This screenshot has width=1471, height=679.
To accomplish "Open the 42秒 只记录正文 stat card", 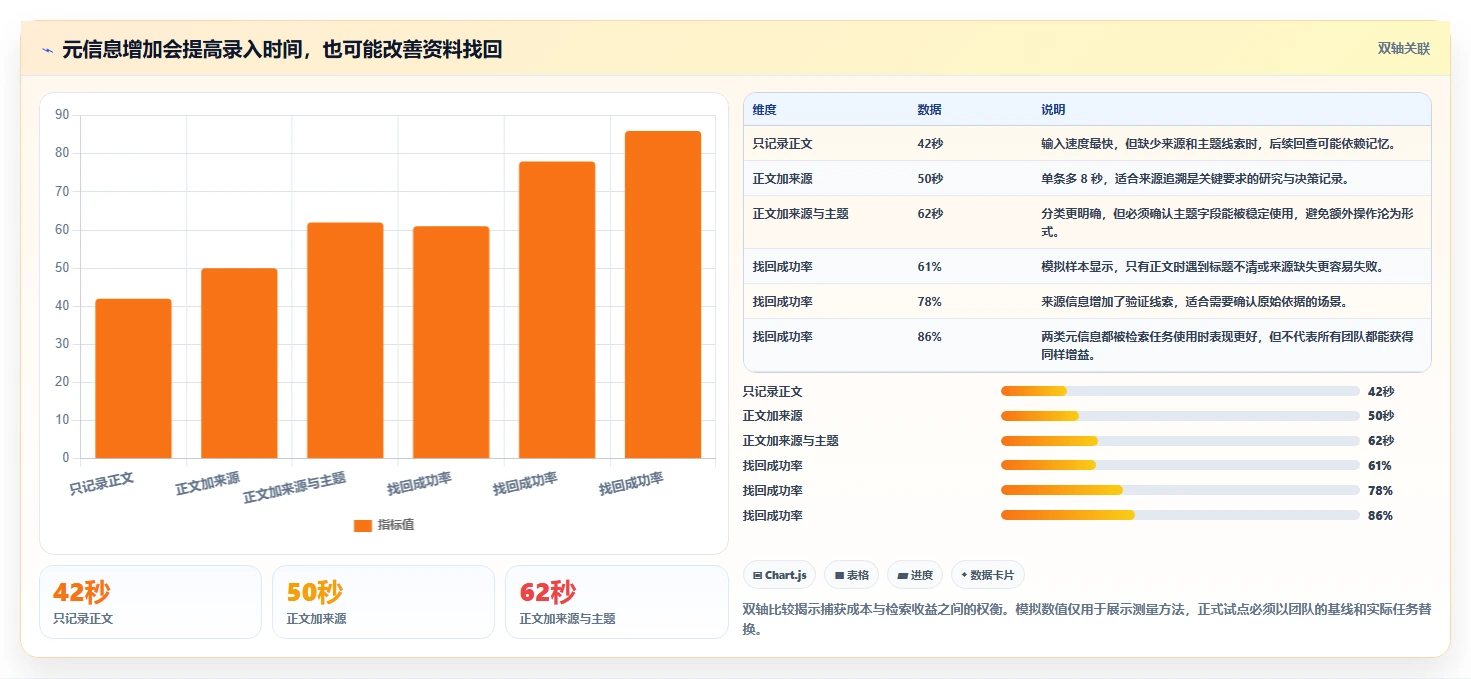I will coord(150,602).
